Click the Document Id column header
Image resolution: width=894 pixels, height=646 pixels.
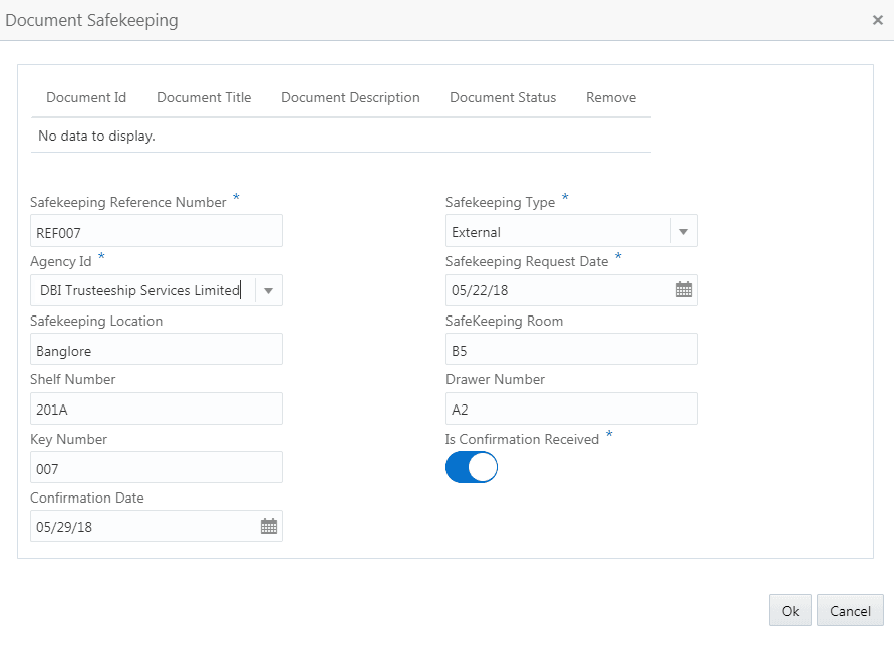86,97
